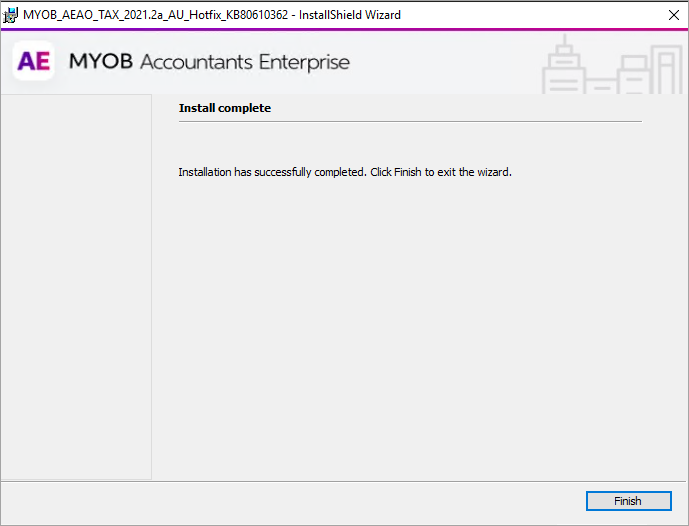Click the 'Installation has successfully completed' sentence

click(272, 172)
